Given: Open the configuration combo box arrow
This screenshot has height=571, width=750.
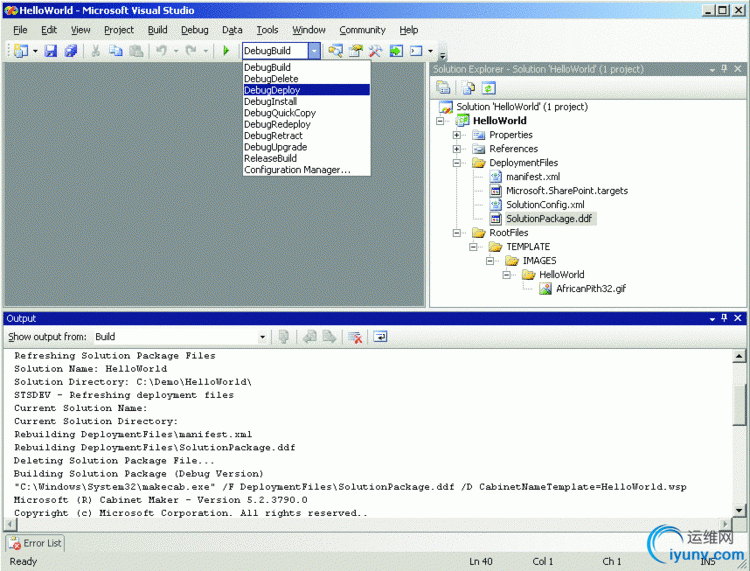Looking at the screenshot, I should pyautogui.click(x=314, y=51).
